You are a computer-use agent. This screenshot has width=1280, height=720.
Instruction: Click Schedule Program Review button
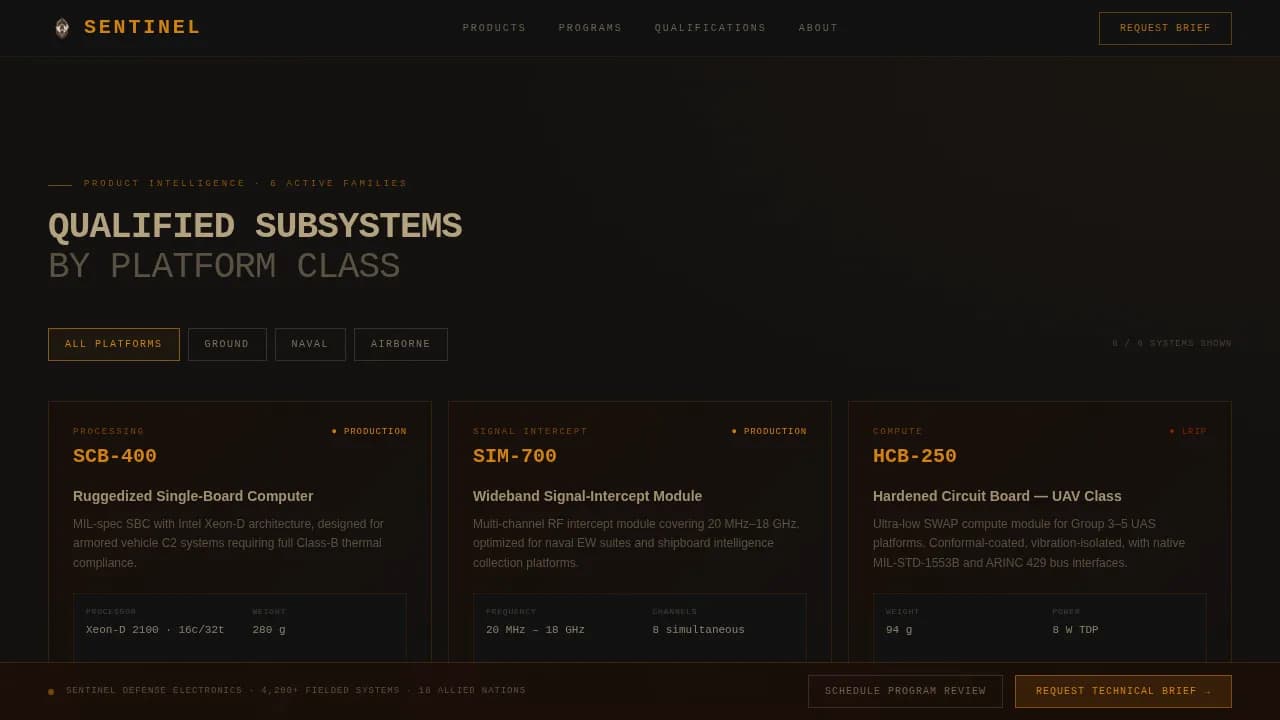click(x=905, y=691)
